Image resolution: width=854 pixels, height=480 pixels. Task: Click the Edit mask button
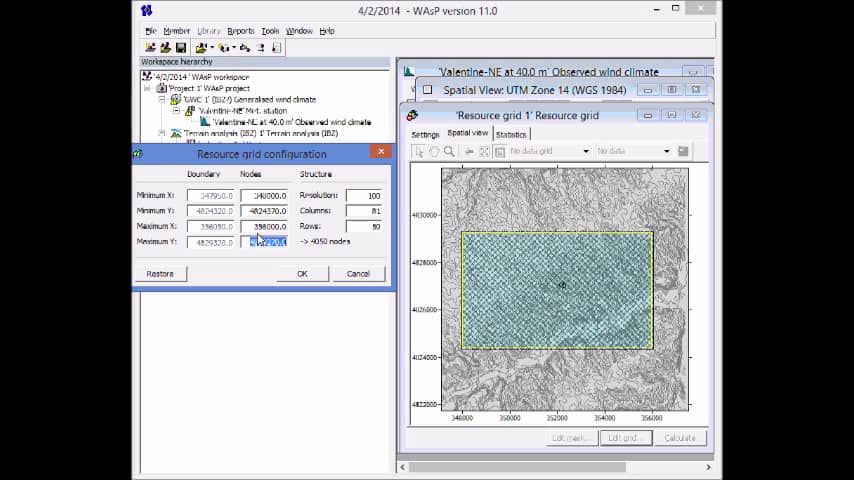571,438
